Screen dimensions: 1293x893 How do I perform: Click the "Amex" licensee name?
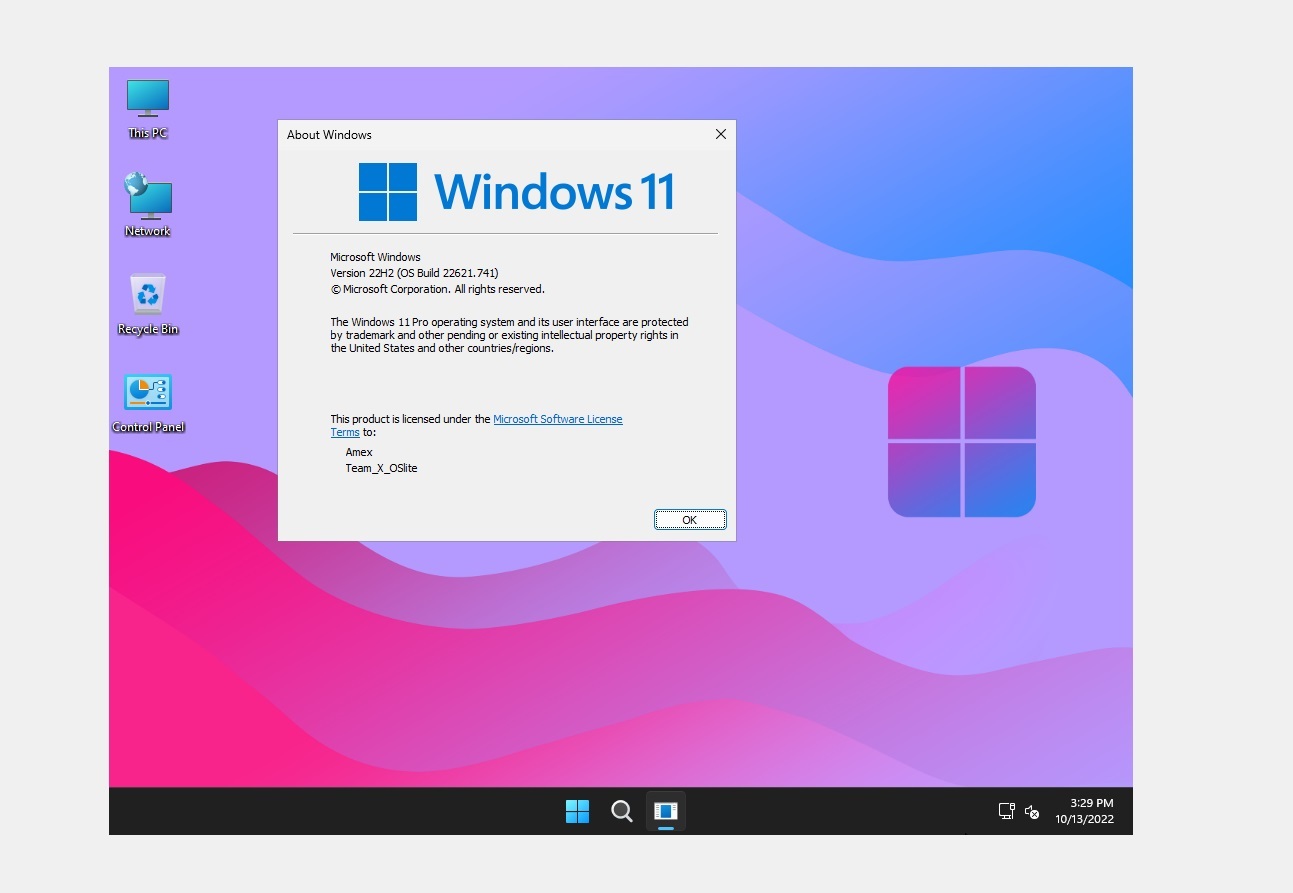tap(359, 452)
